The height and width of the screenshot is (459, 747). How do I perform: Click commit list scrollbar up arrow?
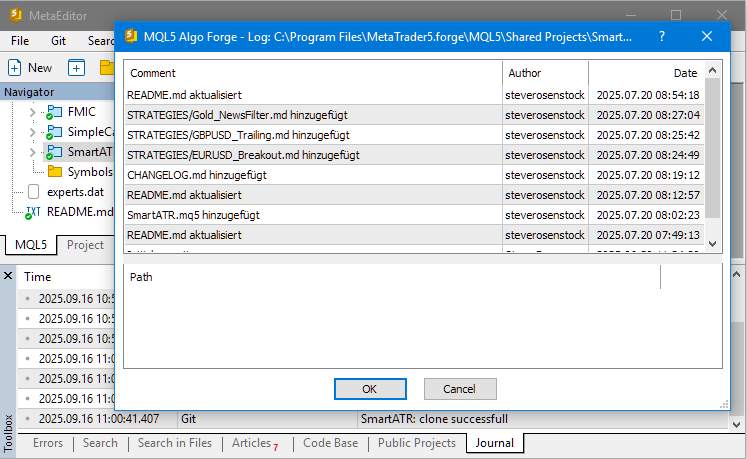(713, 71)
